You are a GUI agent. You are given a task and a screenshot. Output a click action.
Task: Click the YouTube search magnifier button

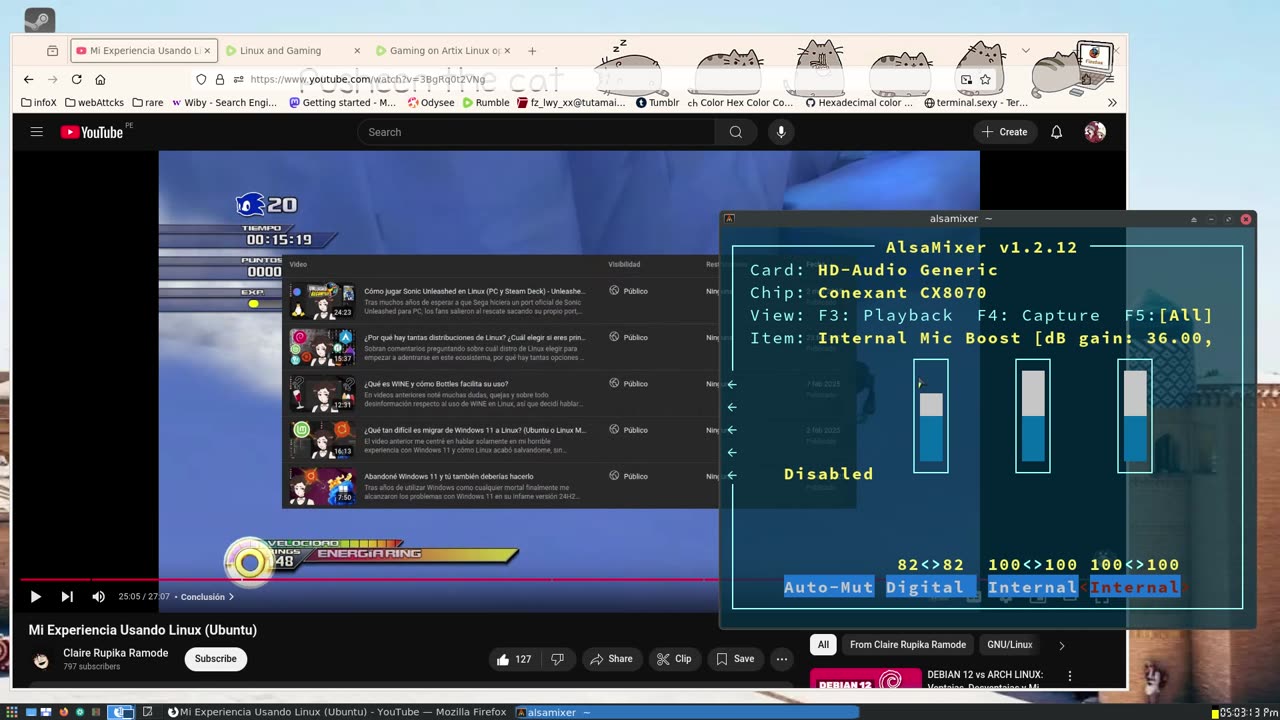736,132
